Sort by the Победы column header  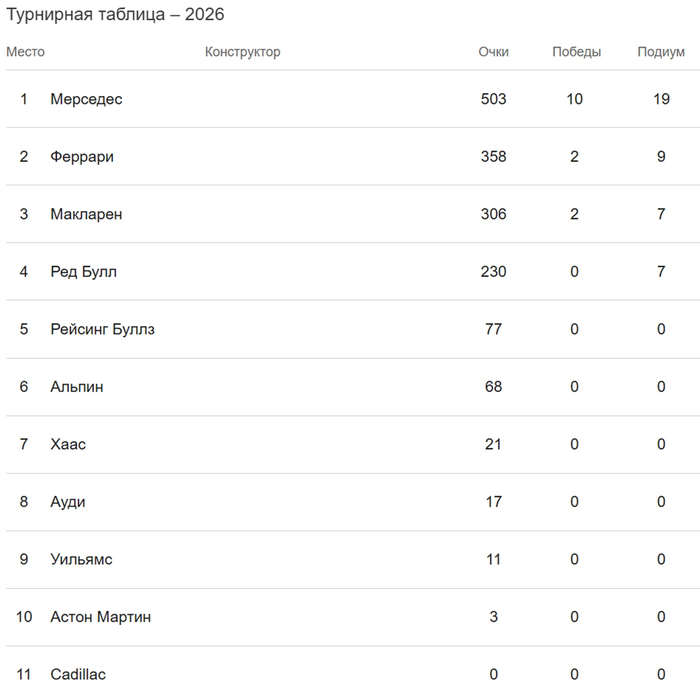(577, 52)
